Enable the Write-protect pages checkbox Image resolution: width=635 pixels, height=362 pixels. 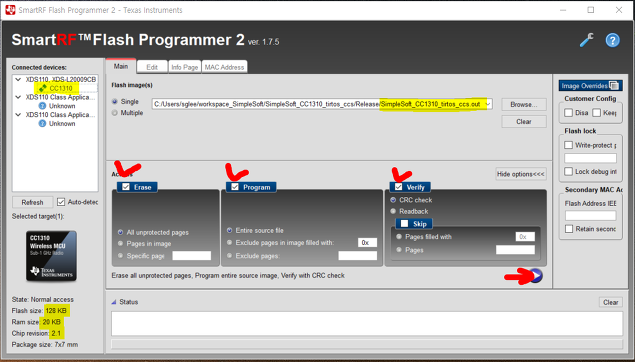(x=569, y=145)
